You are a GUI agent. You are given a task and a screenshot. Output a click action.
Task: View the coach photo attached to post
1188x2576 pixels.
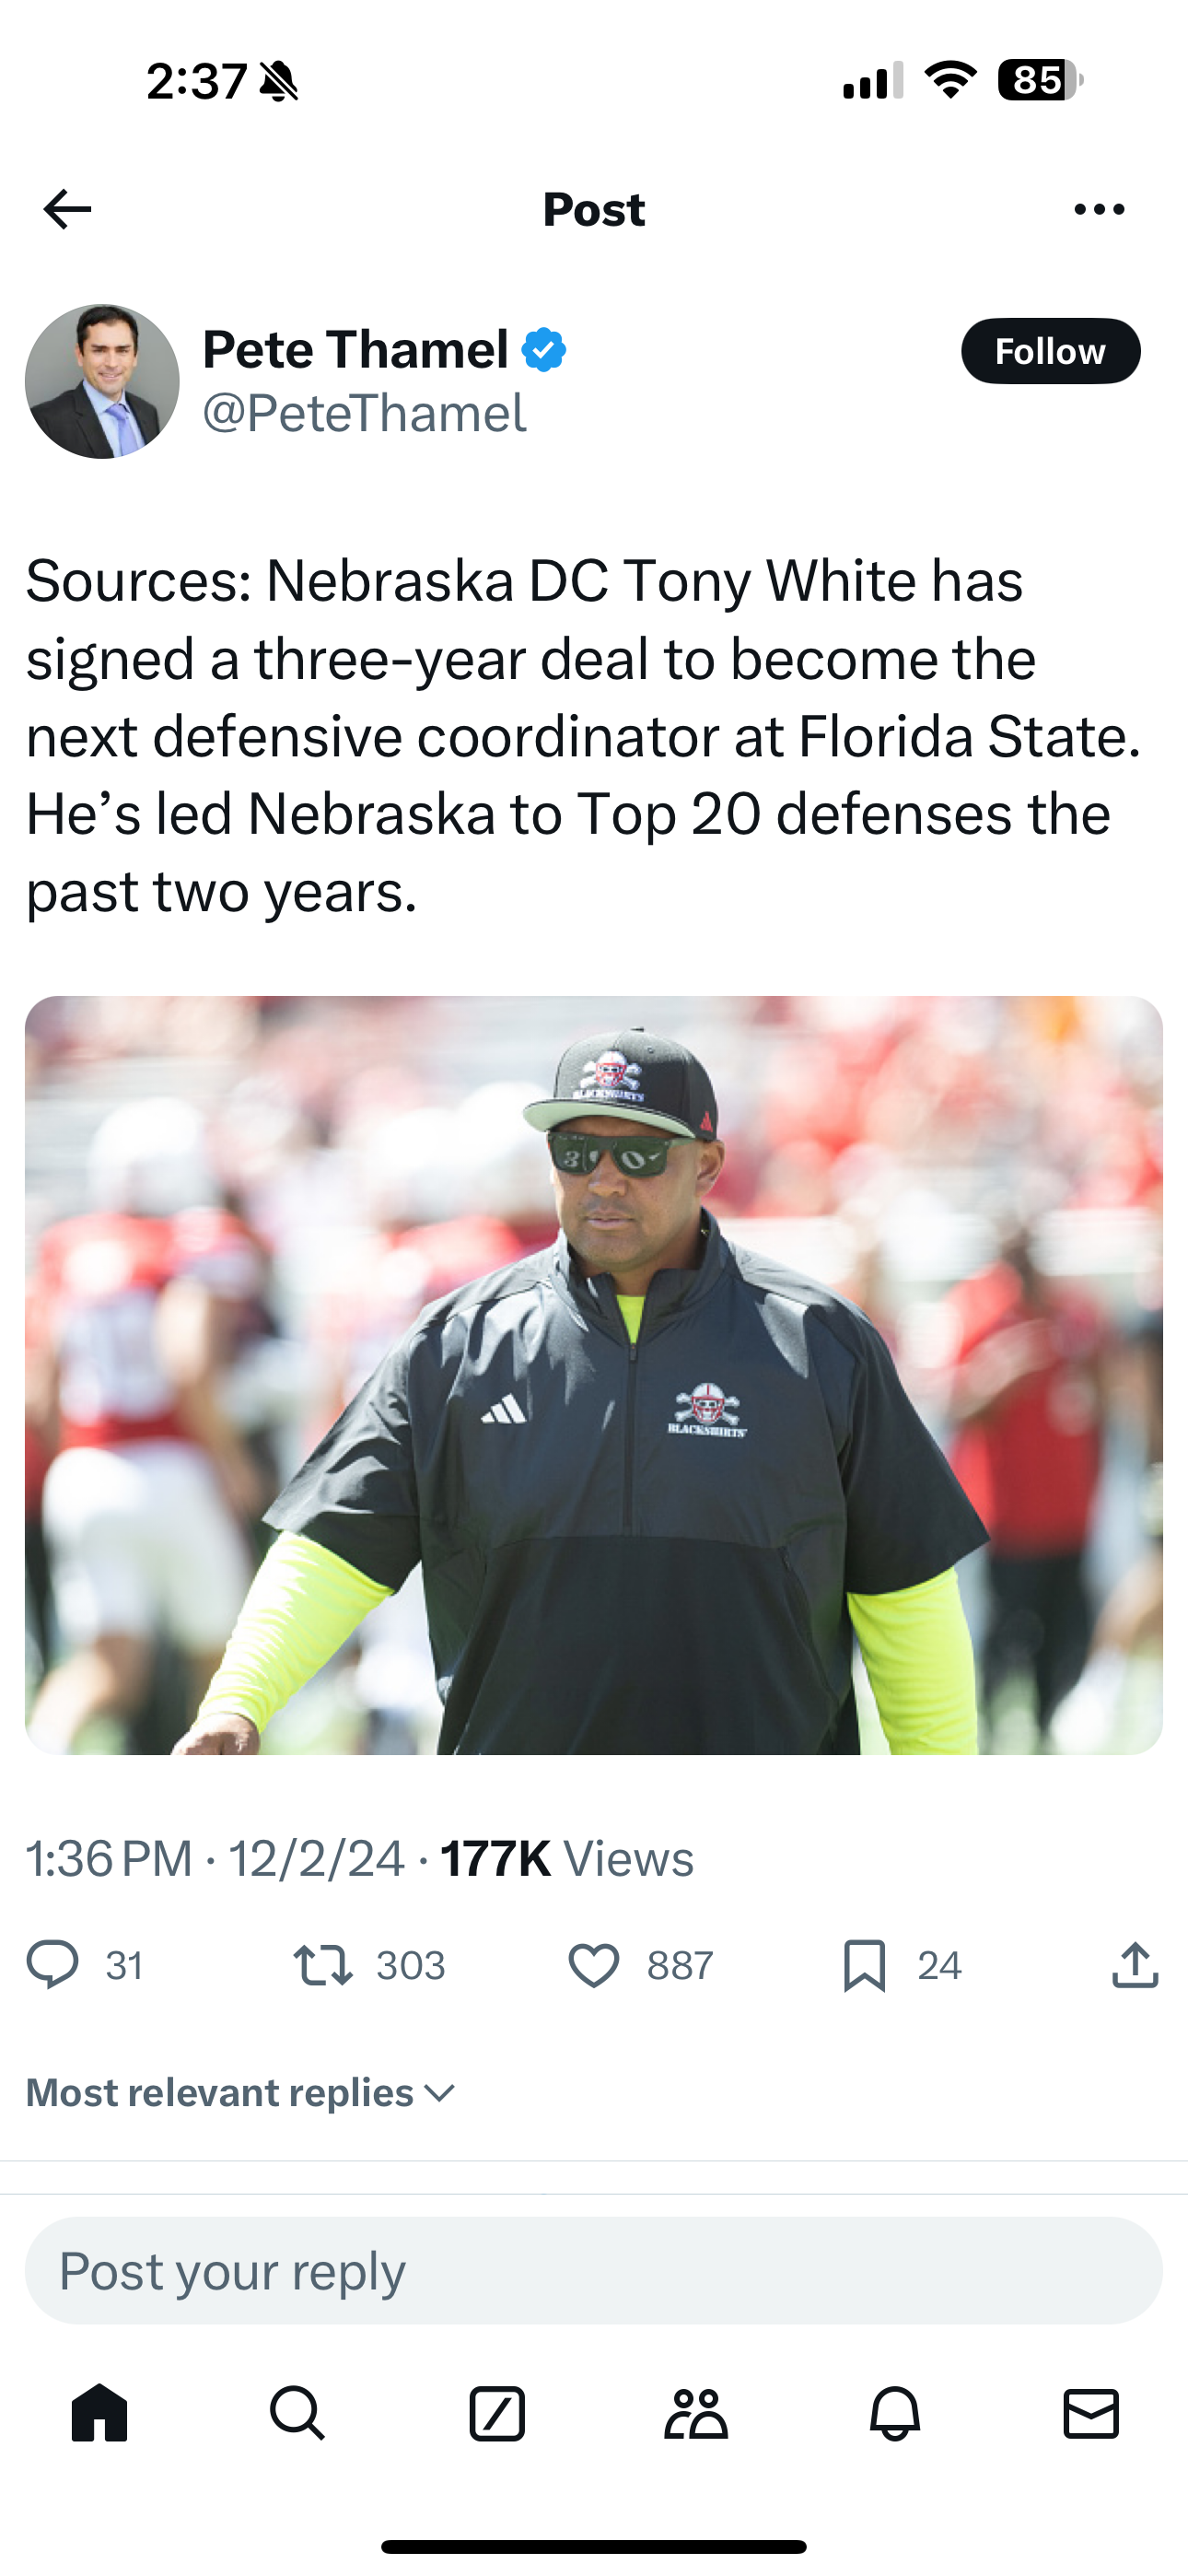[594, 1374]
